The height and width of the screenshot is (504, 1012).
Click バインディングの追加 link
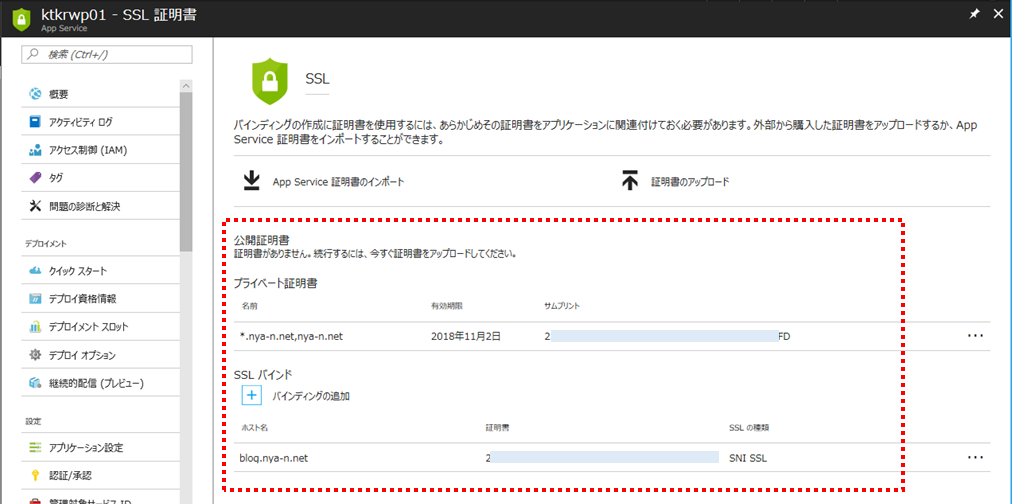click(311, 396)
